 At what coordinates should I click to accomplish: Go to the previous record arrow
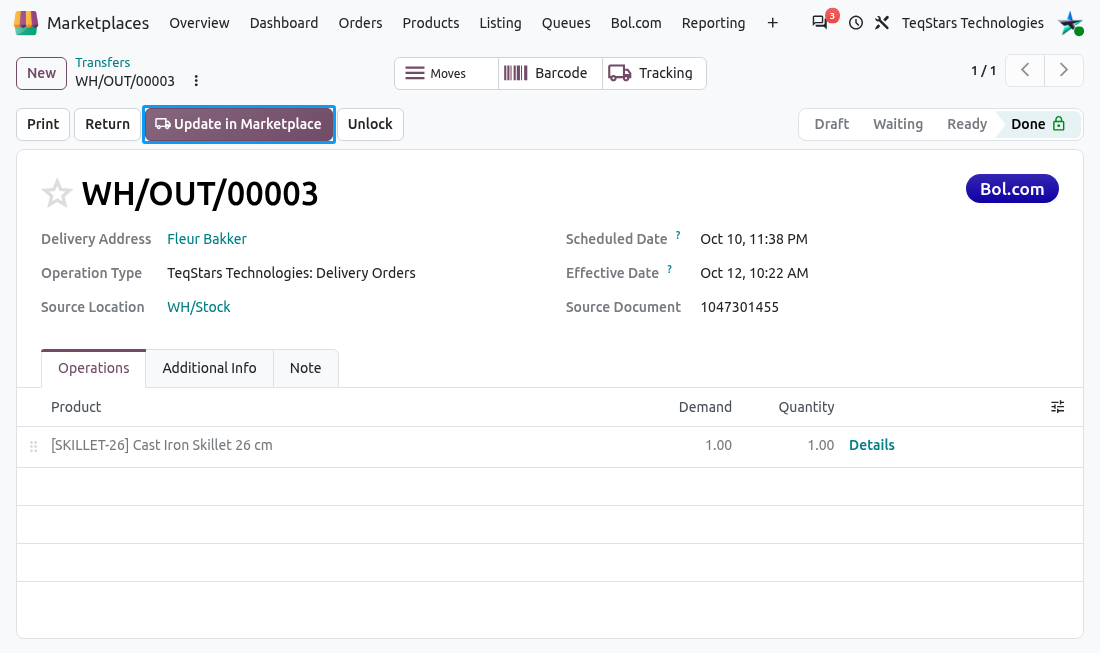point(1025,70)
